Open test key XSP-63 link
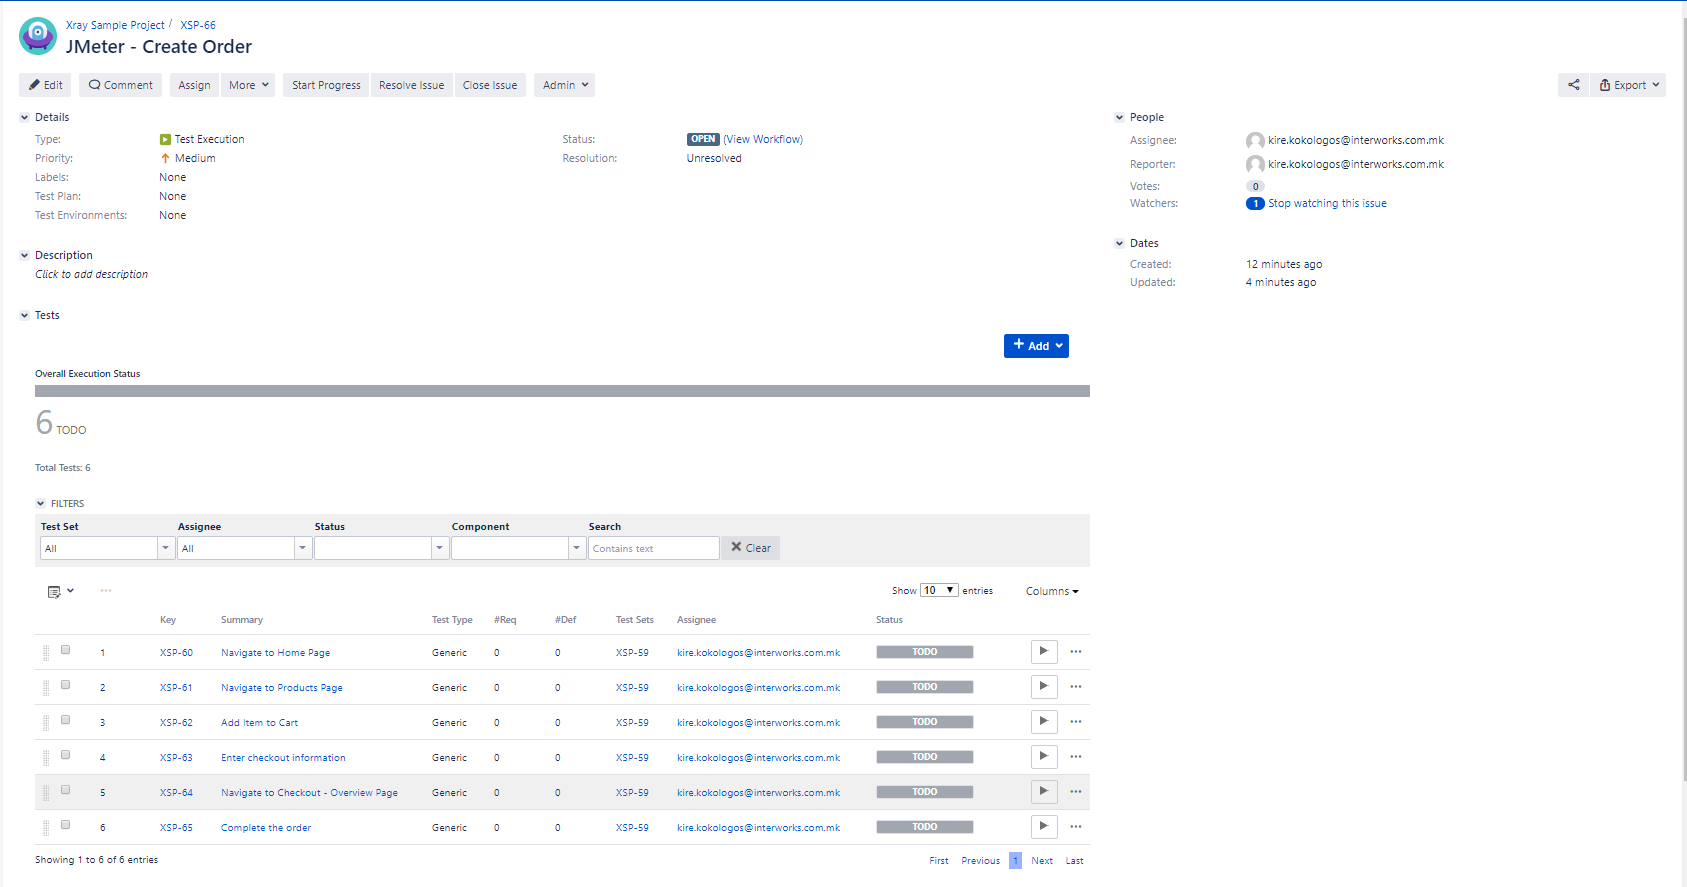 point(176,758)
